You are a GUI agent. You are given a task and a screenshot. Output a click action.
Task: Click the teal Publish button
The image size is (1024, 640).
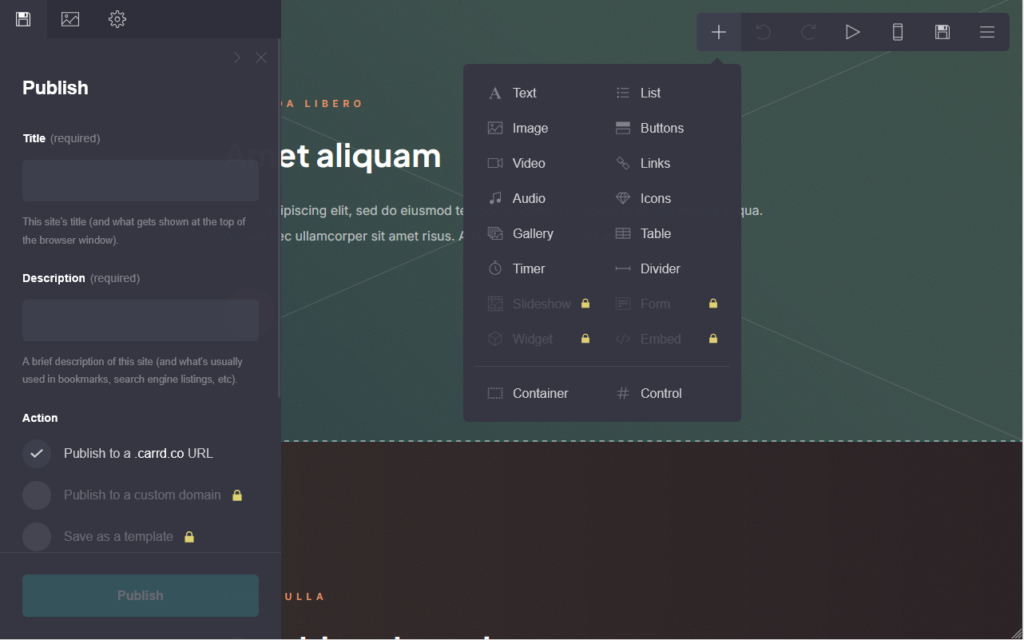click(140, 596)
